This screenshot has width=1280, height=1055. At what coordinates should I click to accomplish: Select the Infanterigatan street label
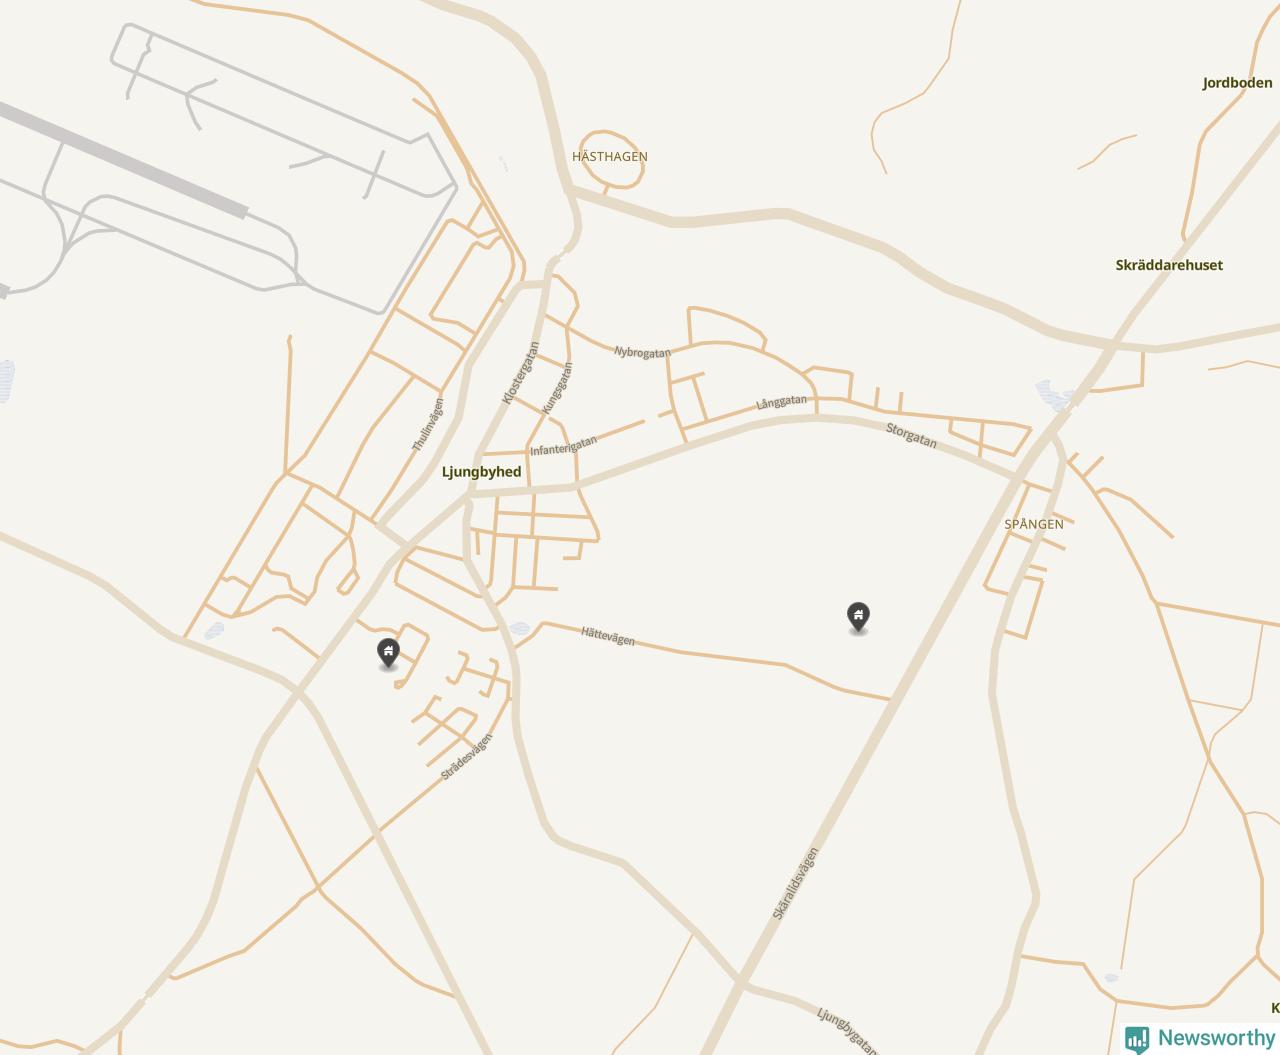coord(564,446)
